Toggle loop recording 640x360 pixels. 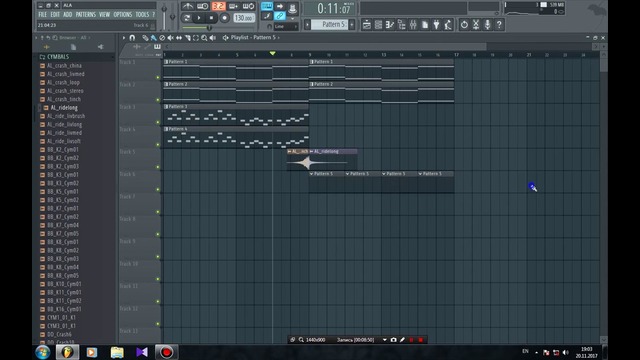(x=249, y=6)
